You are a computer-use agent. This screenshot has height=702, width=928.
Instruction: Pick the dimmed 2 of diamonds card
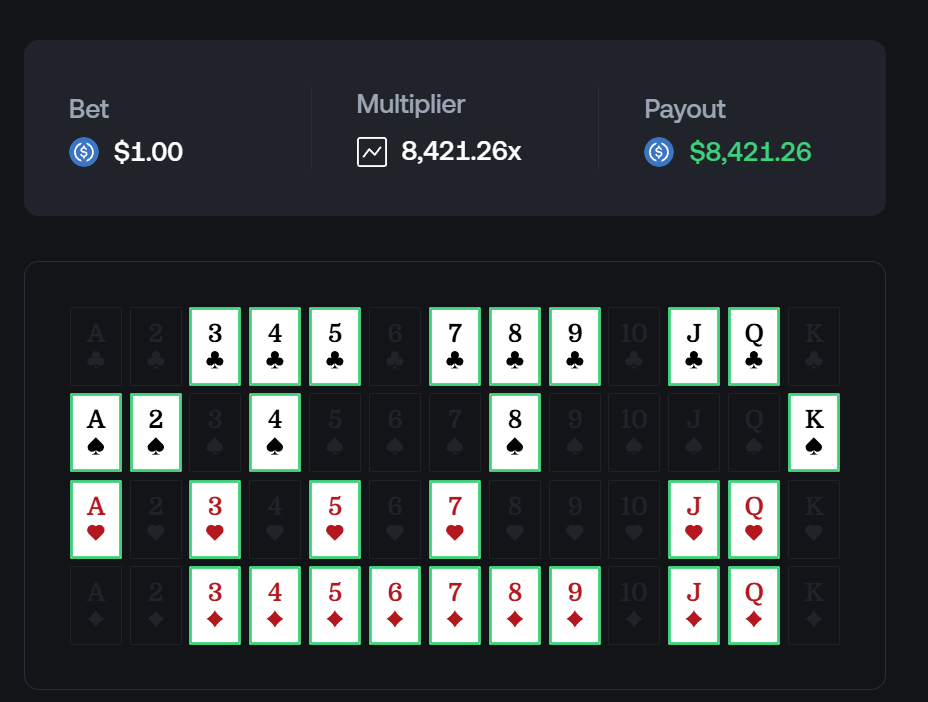pos(156,606)
